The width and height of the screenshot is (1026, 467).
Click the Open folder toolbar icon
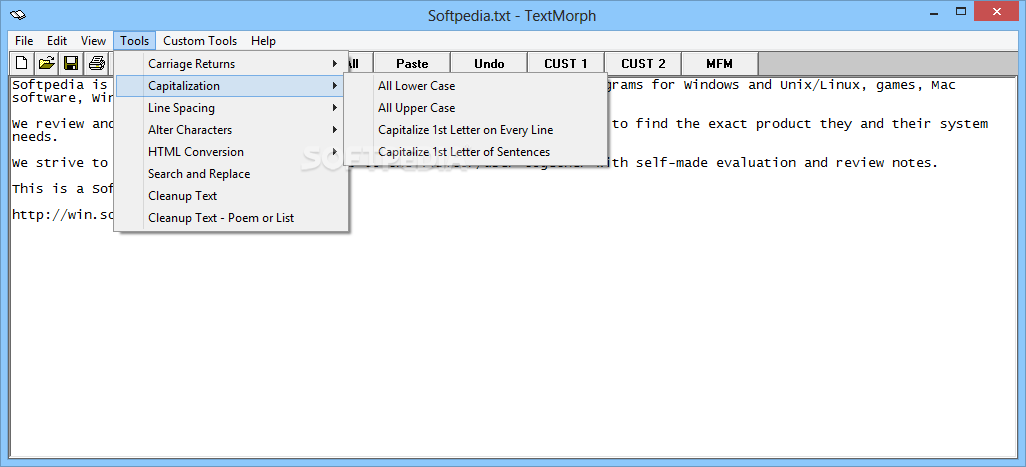pyautogui.click(x=46, y=63)
